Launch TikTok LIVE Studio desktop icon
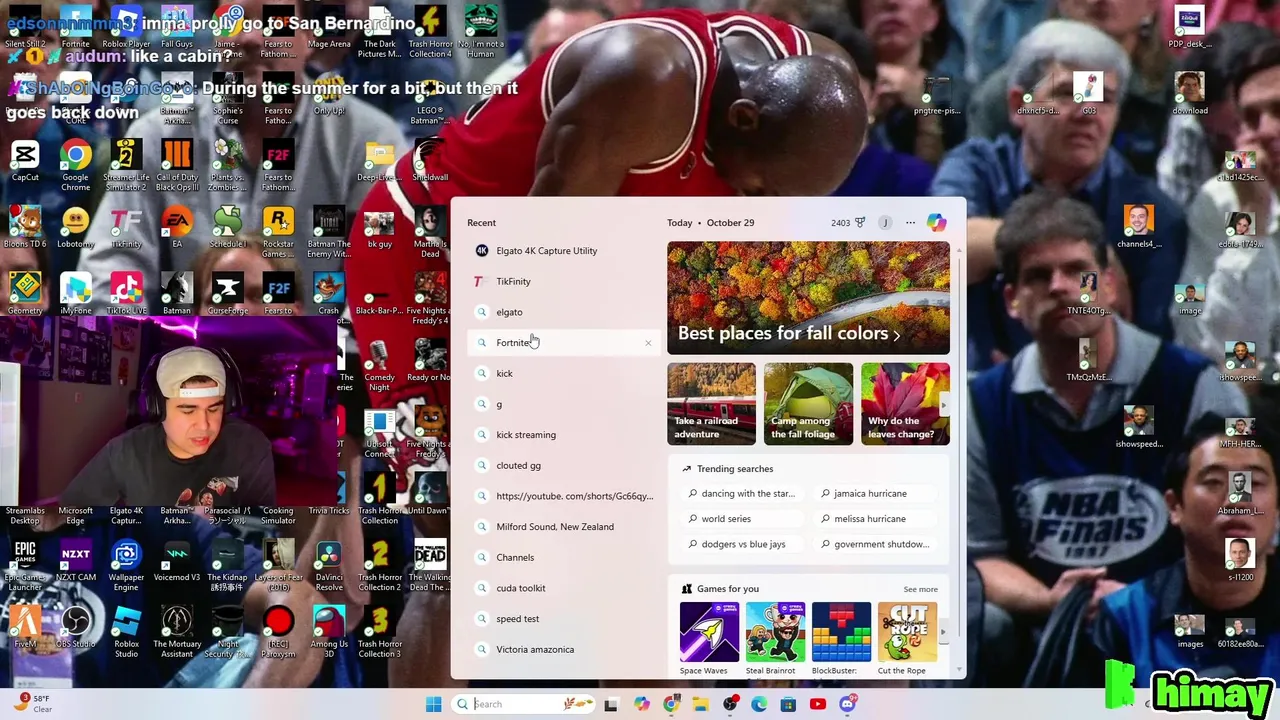Image resolution: width=1280 pixels, height=720 pixels. pos(126,293)
